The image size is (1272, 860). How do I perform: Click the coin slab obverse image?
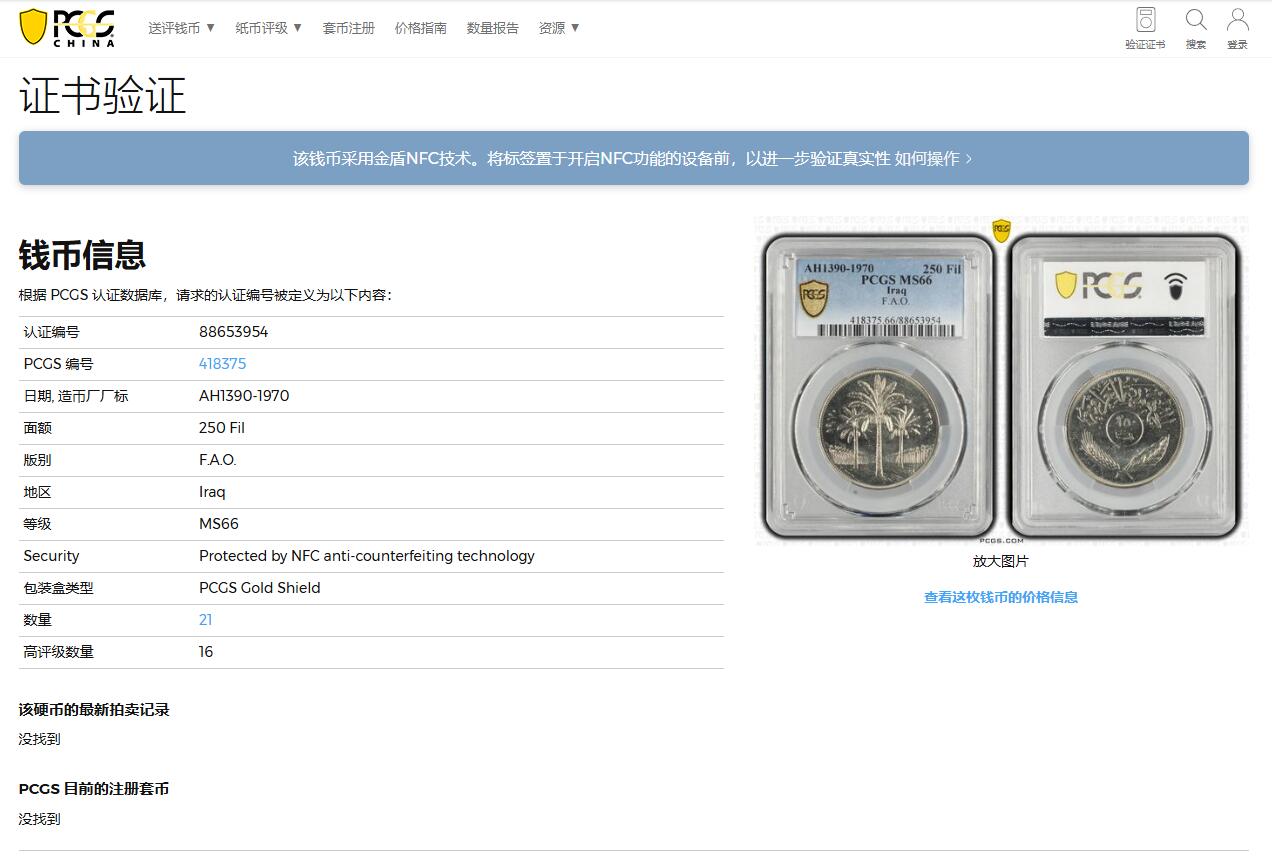click(x=879, y=386)
